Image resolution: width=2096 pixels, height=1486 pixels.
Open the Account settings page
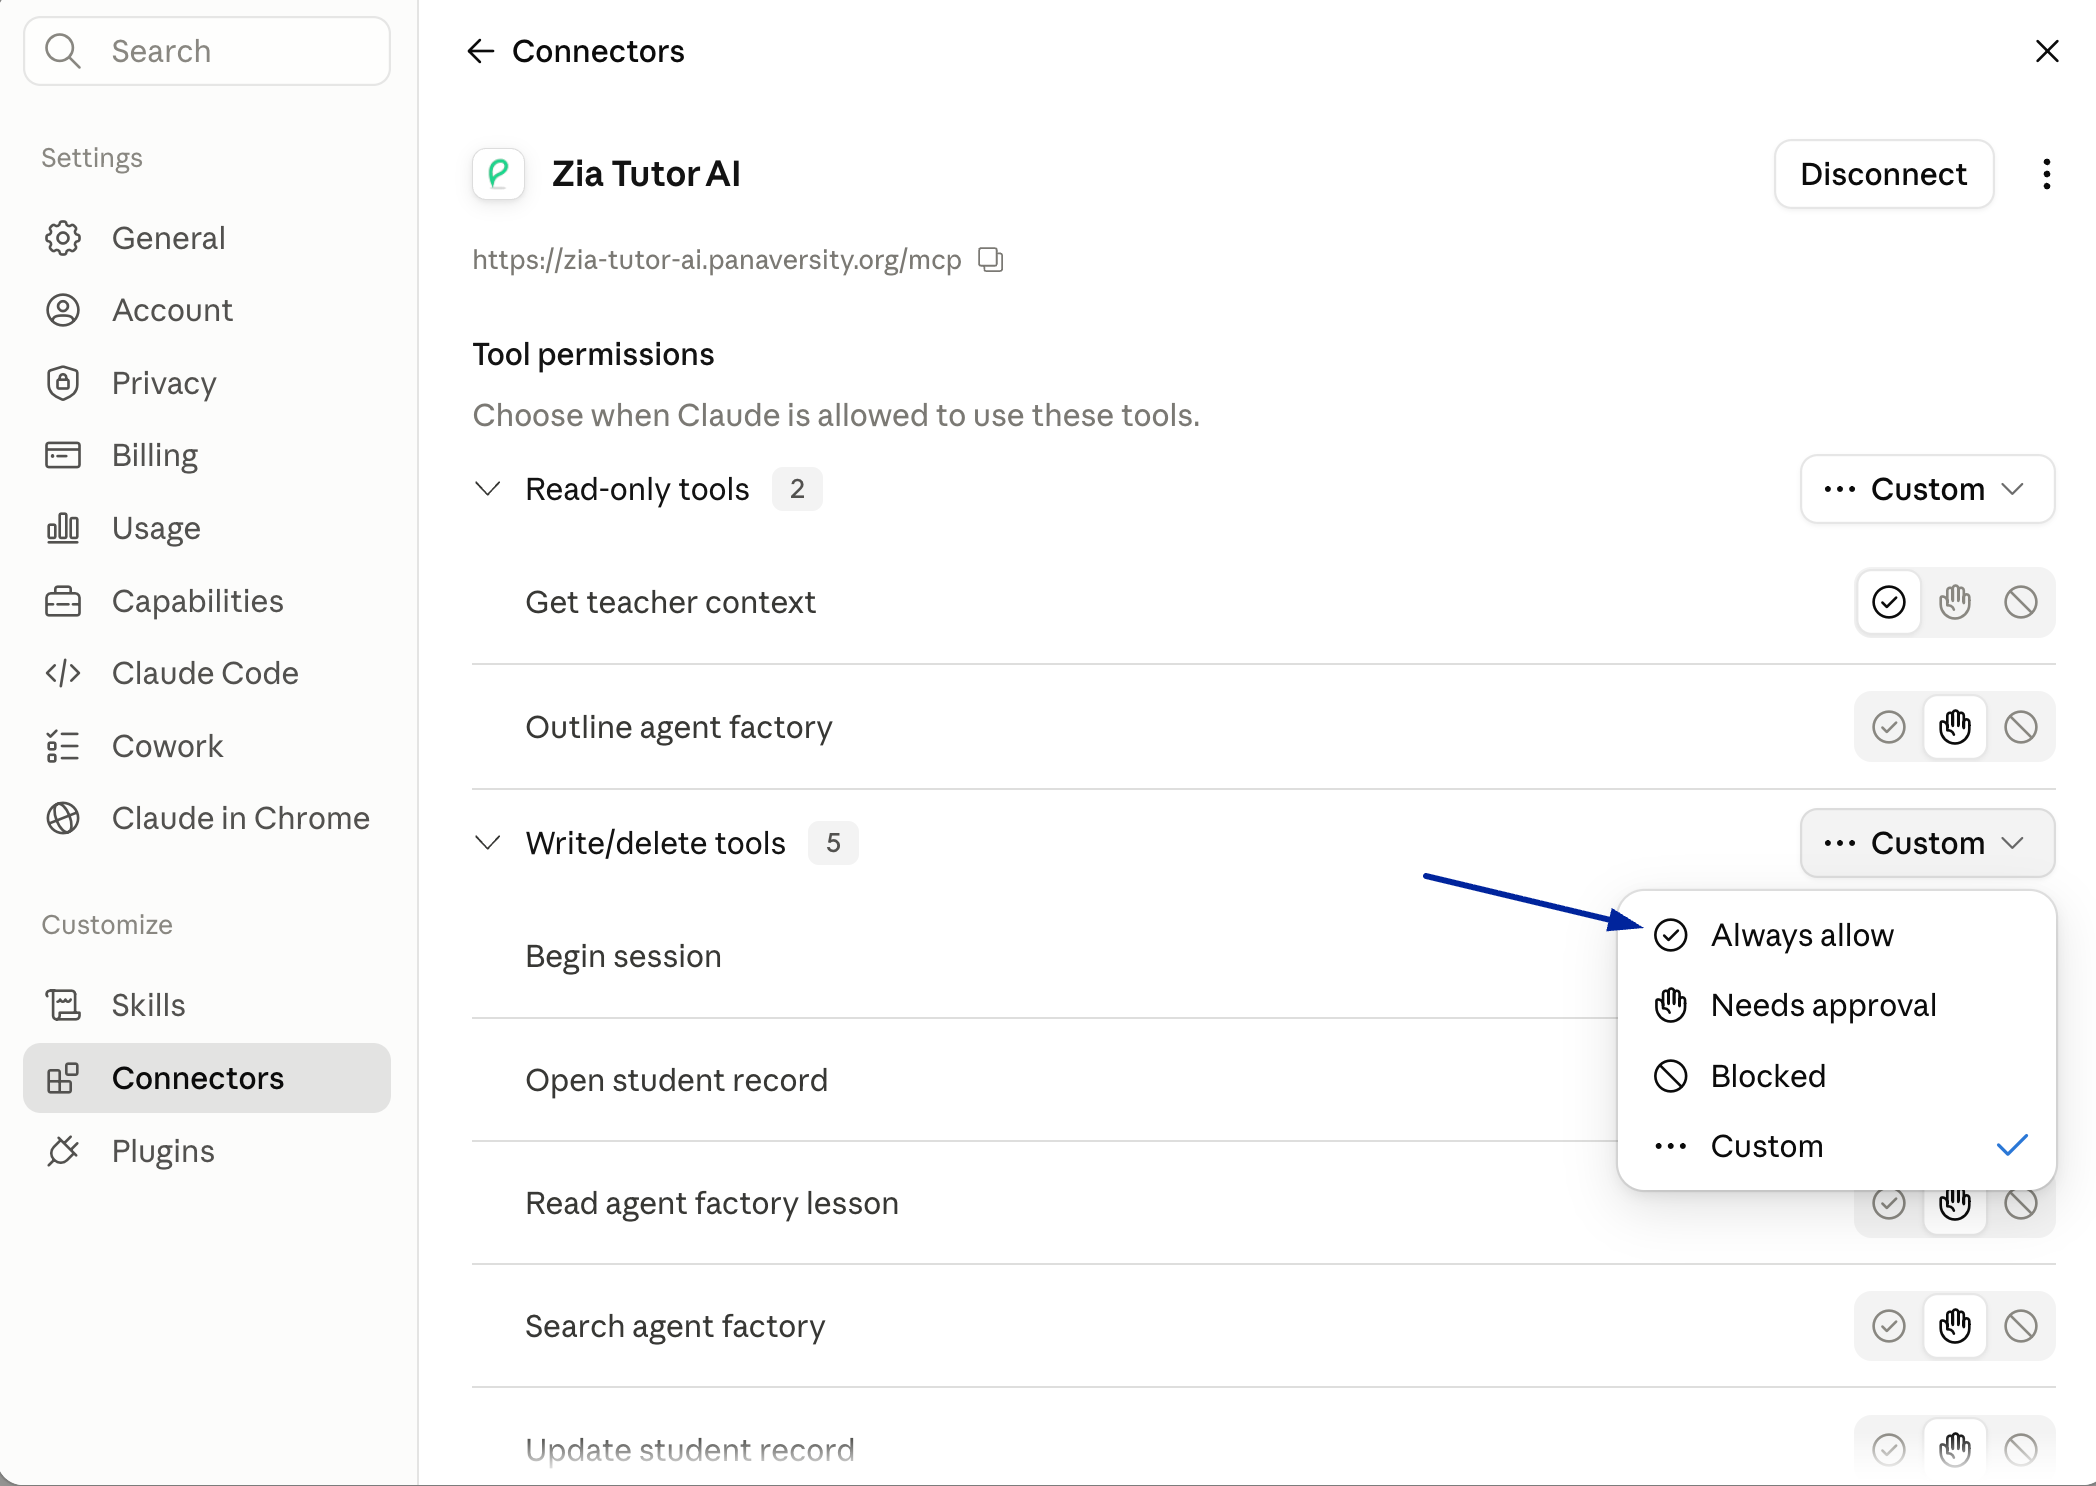[x=207, y=310]
